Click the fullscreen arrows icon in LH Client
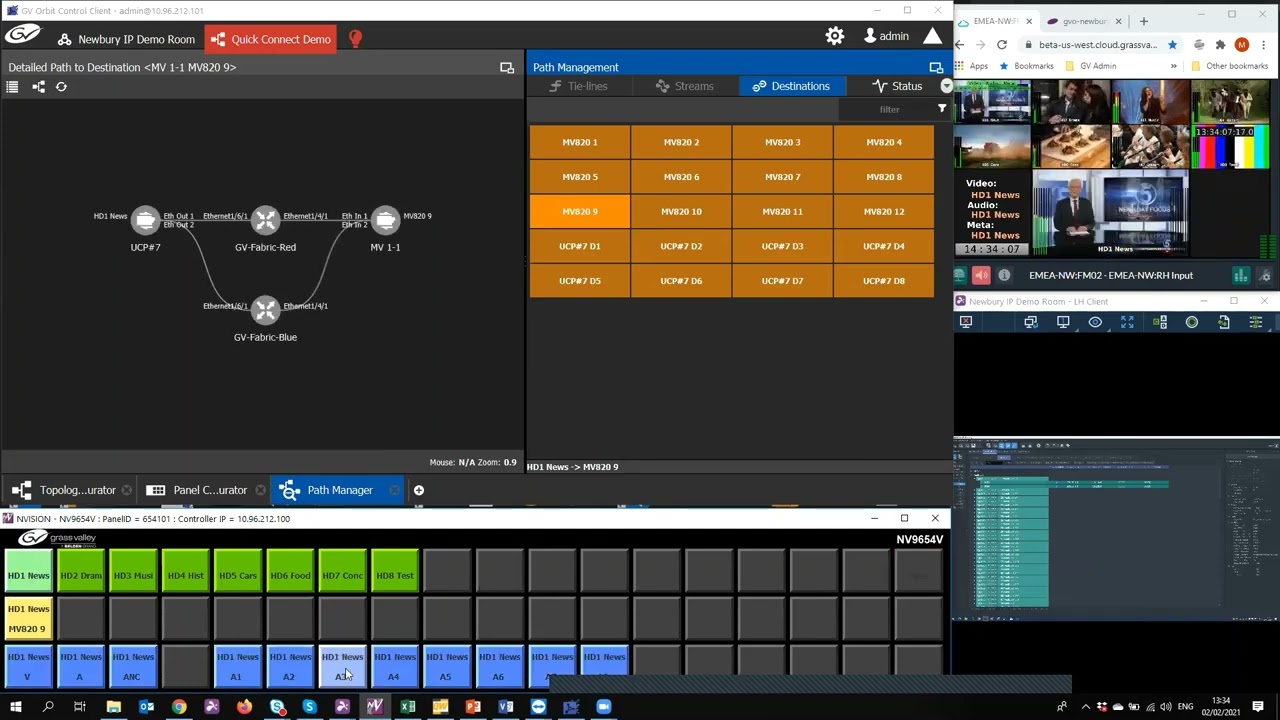1280x720 pixels. point(1127,322)
